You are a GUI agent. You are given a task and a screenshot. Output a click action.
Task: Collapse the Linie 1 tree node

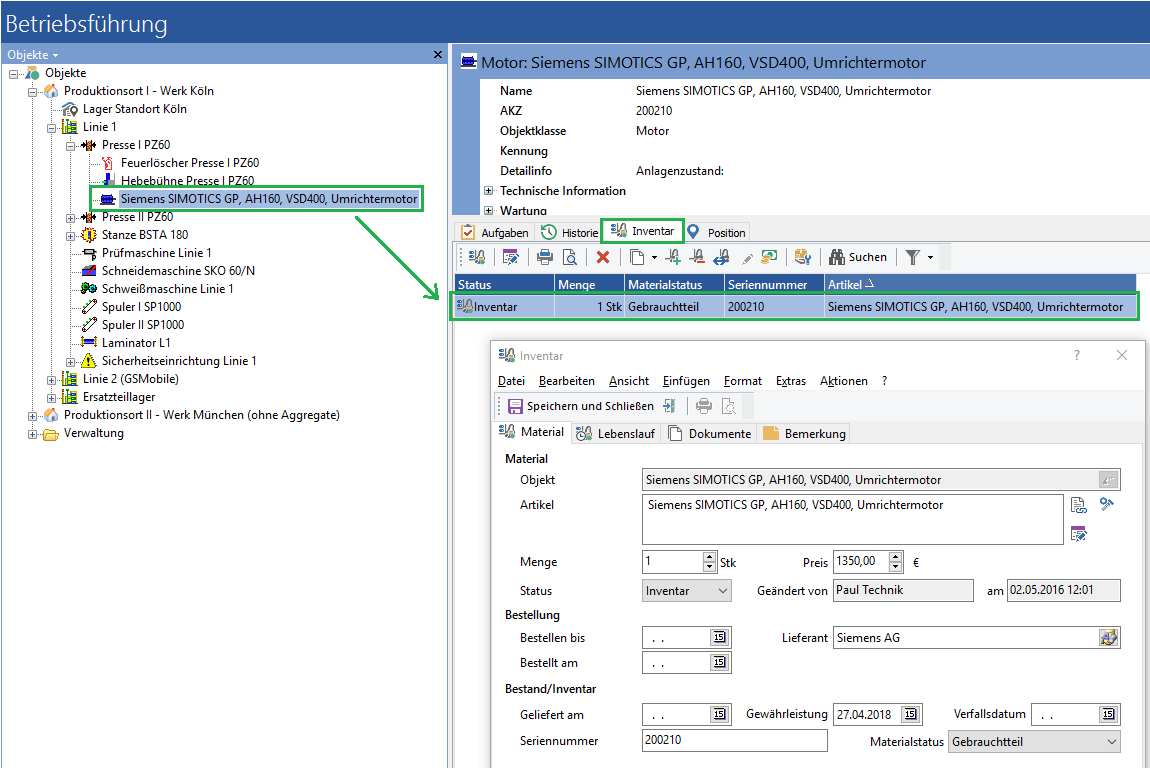(x=51, y=128)
